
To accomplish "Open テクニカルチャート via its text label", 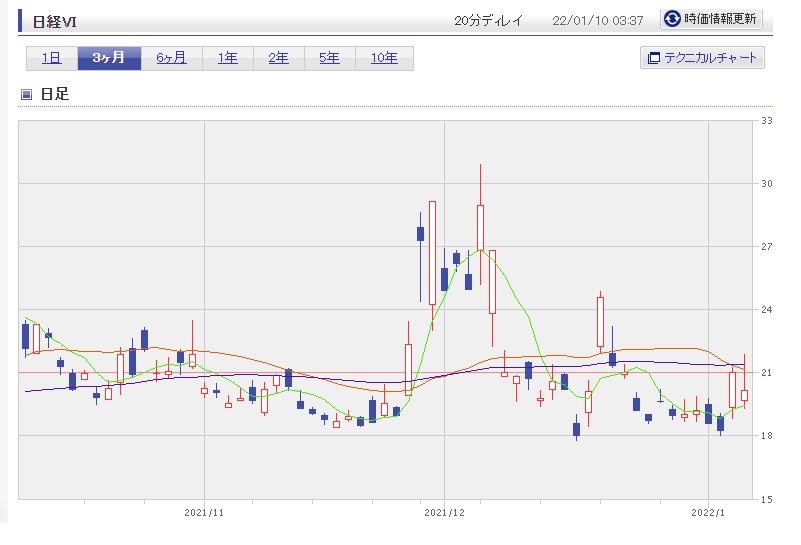I will pos(711,58).
